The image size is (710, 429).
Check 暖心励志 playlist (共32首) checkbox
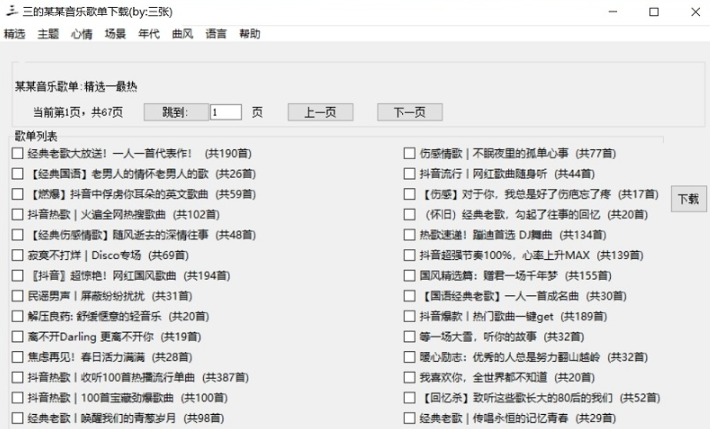409,357
